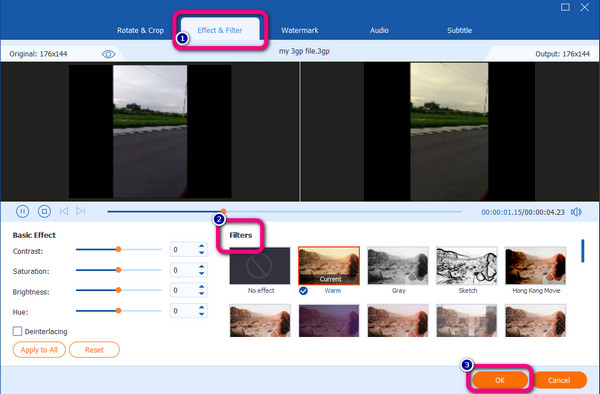Increase Hue value with up arrow
The width and height of the screenshot is (600, 394).
tap(202, 308)
